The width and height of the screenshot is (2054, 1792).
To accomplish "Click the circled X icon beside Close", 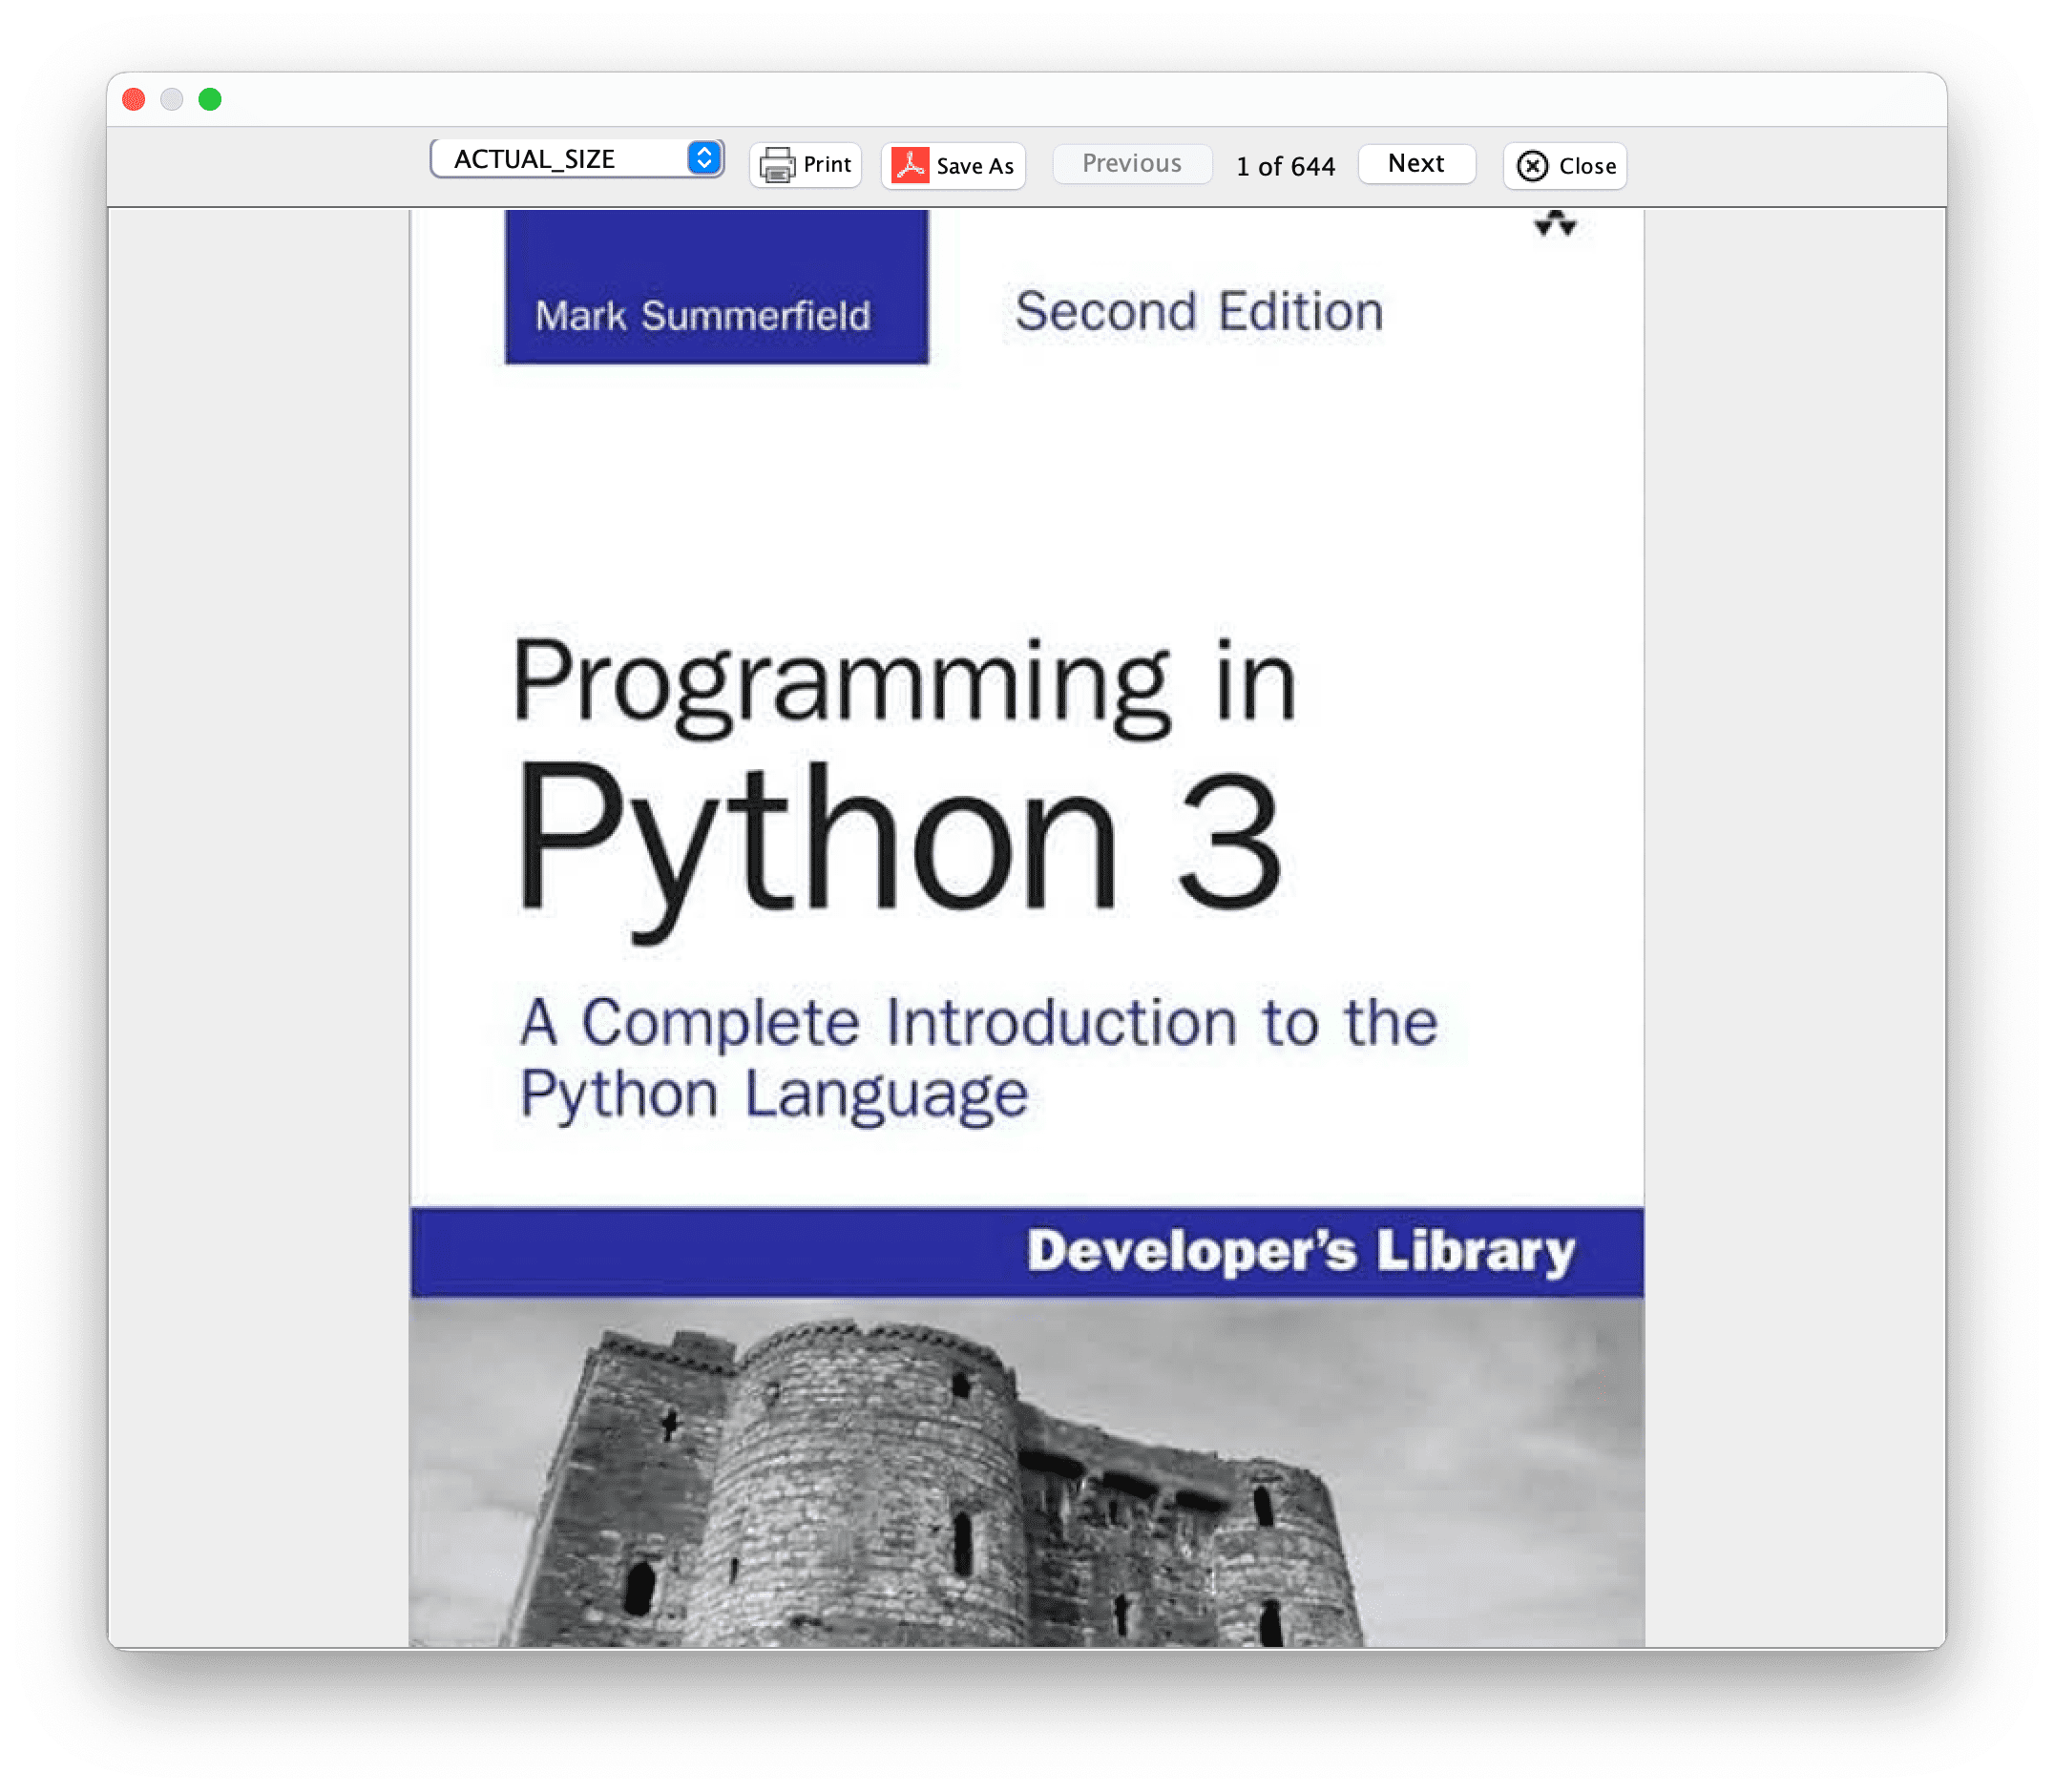I will (x=1532, y=166).
